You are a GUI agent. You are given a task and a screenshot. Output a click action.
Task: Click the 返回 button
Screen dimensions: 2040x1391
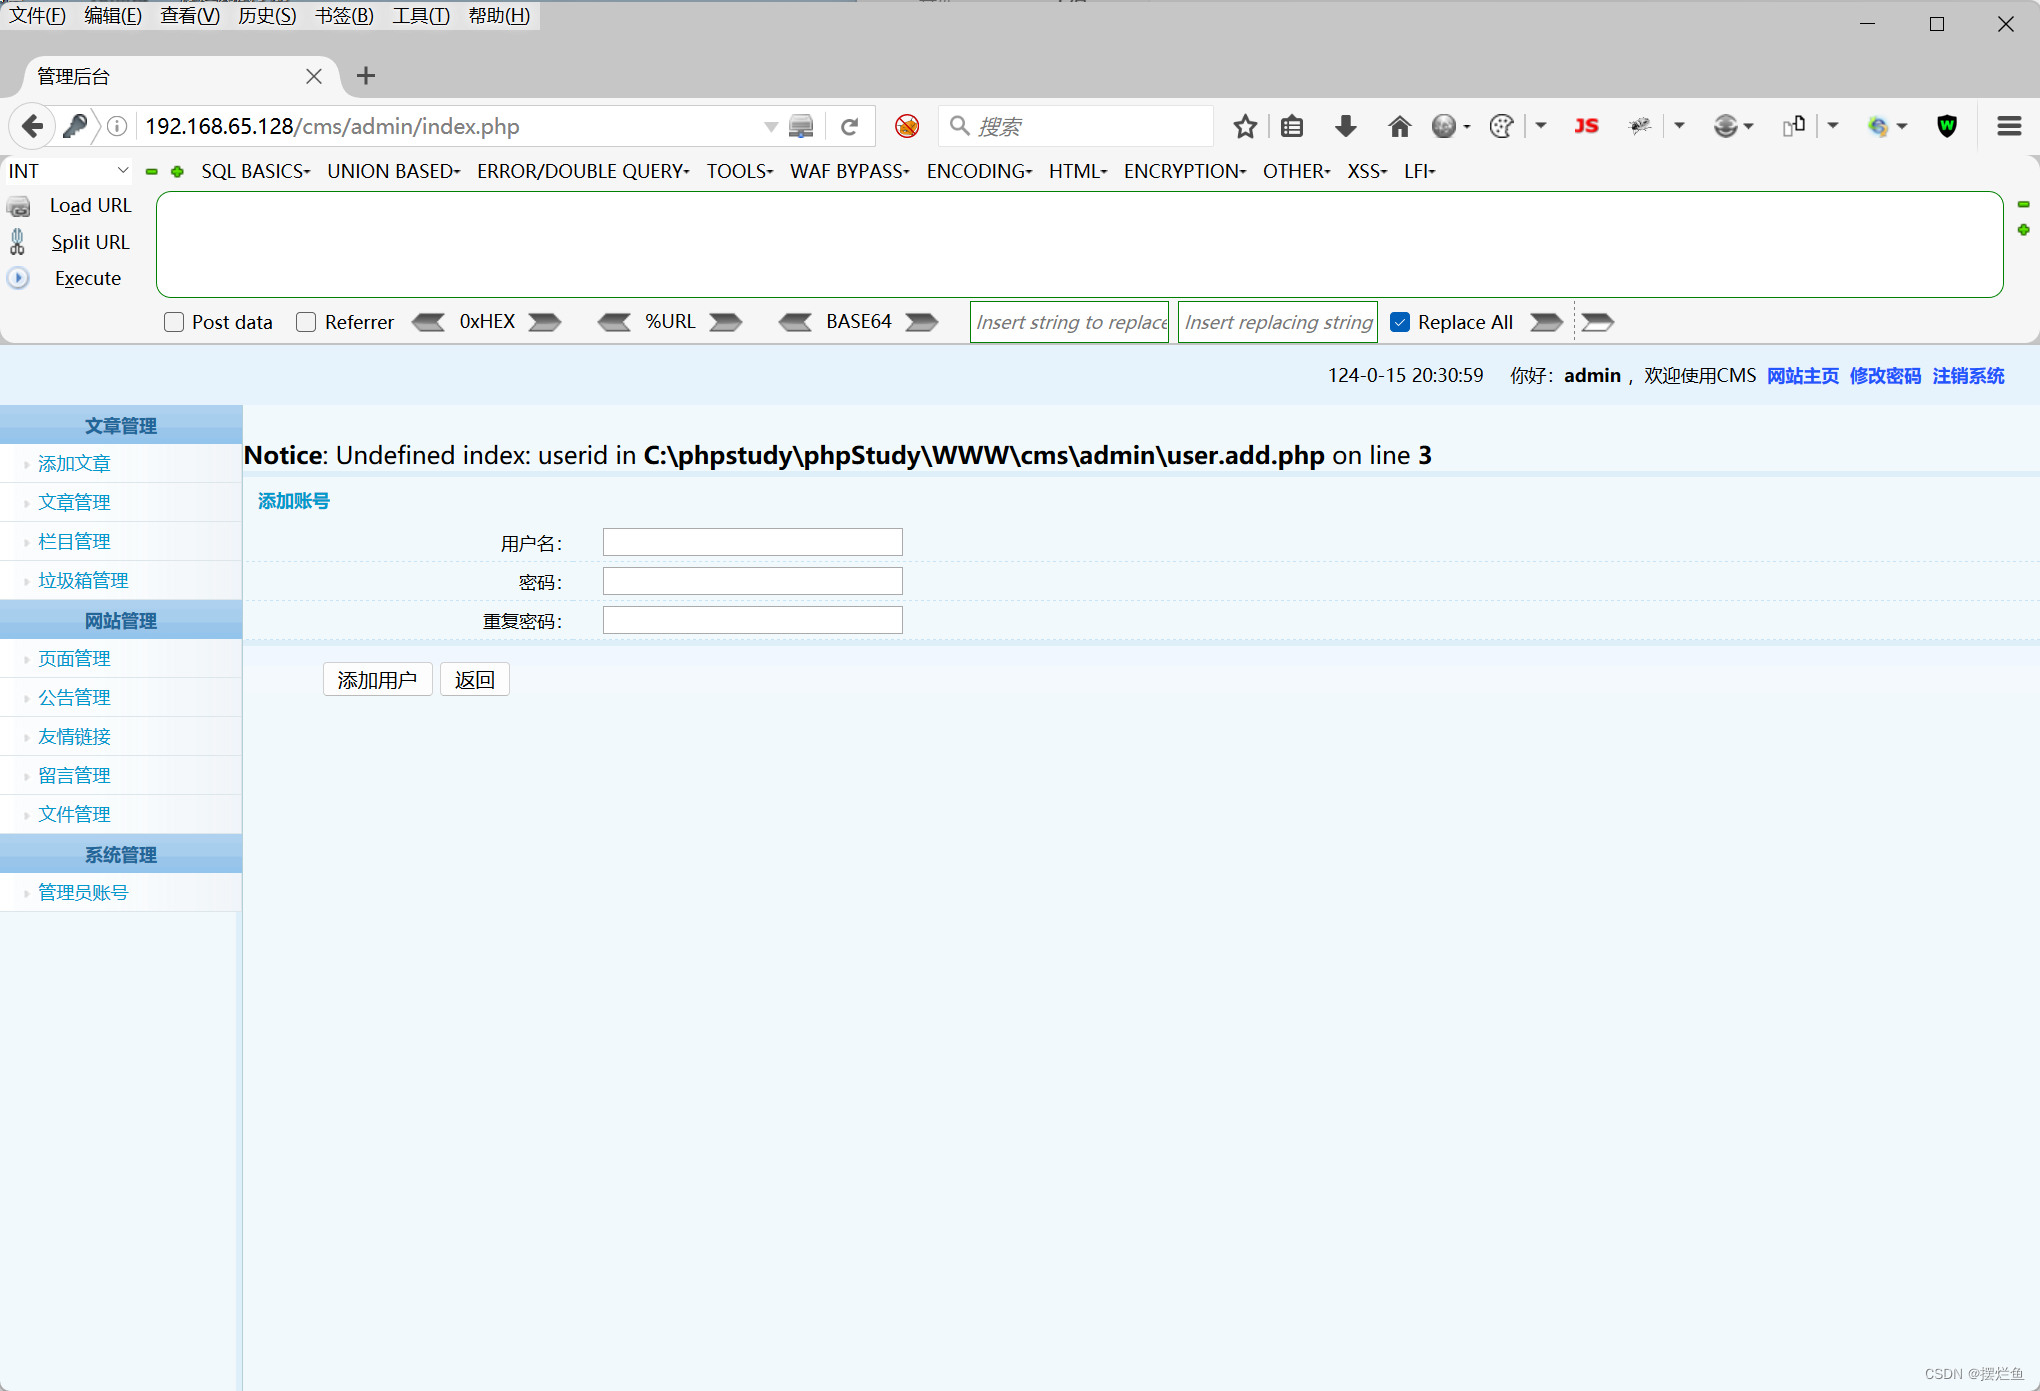473,679
